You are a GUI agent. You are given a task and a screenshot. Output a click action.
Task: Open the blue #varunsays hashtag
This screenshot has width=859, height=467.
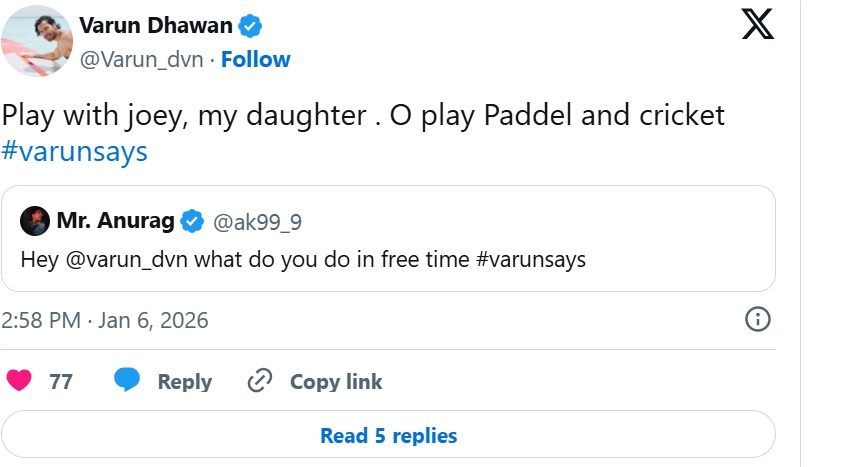(75, 152)
